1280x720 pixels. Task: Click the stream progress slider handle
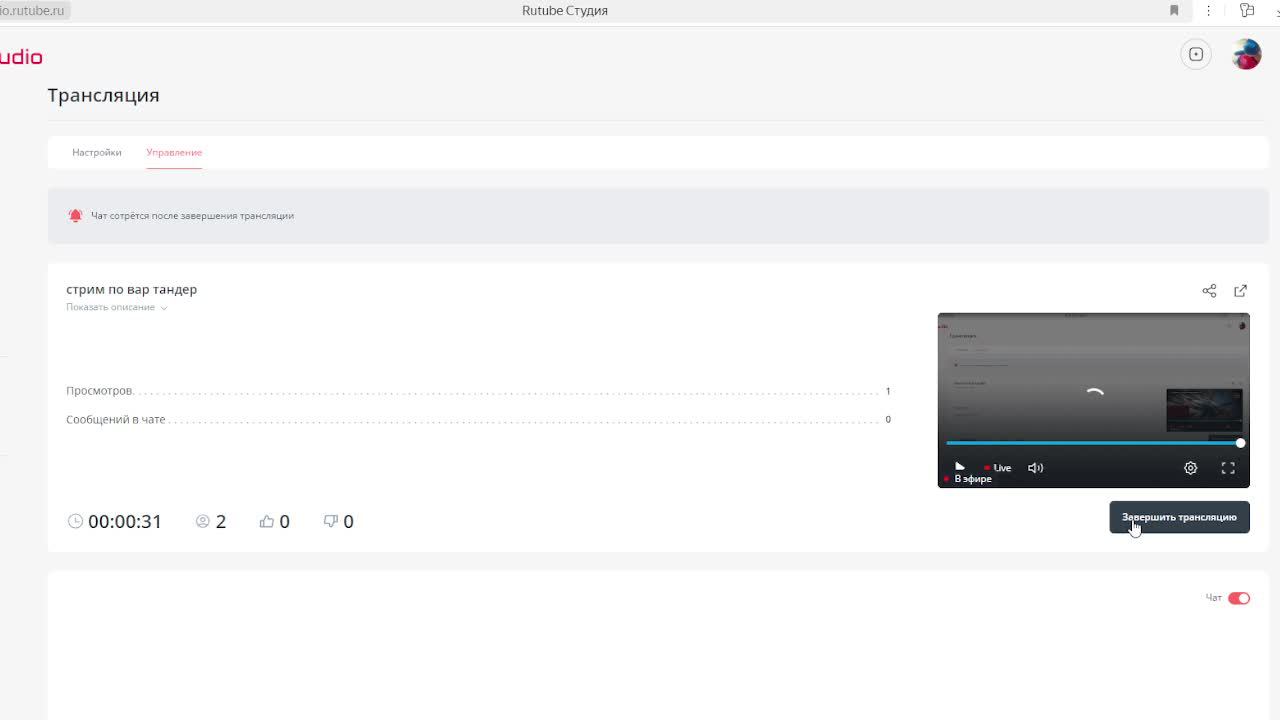[x=1240, y=443]
